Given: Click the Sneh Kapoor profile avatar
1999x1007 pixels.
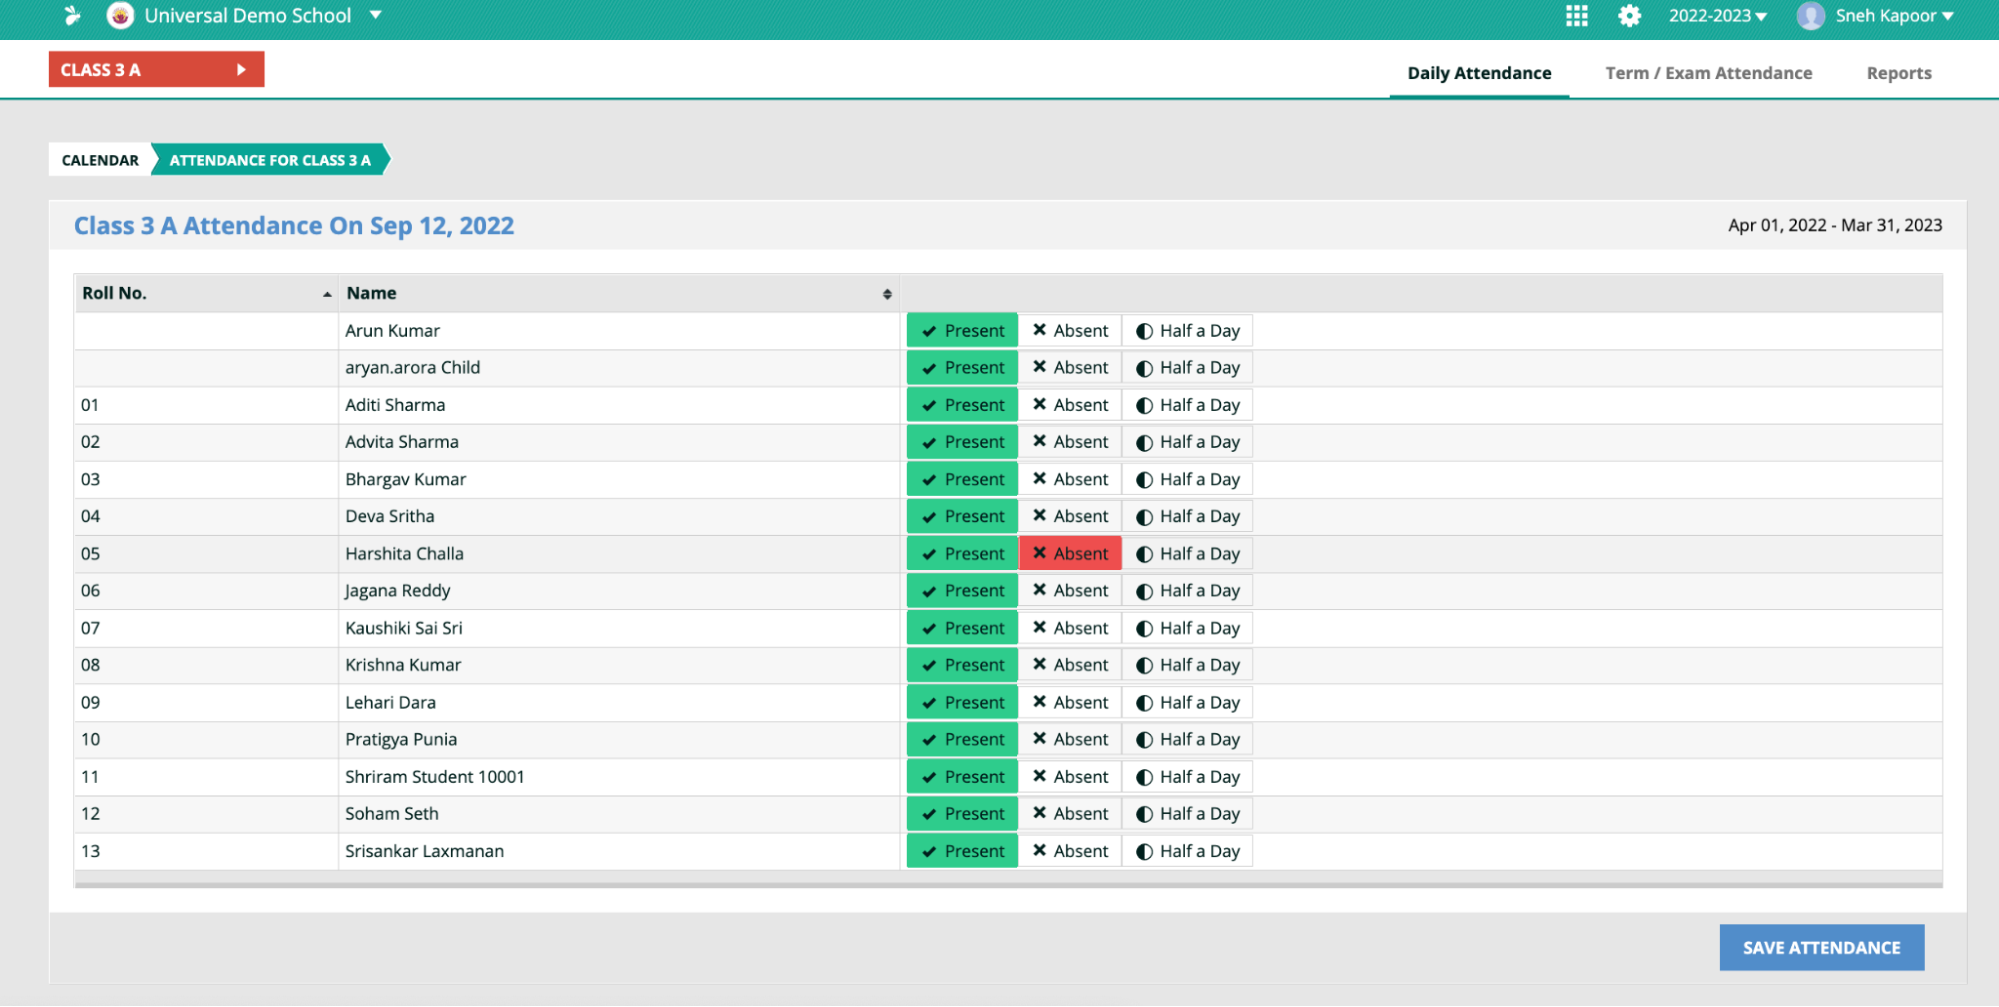Looking at the screenshot, I should 1810,16.
